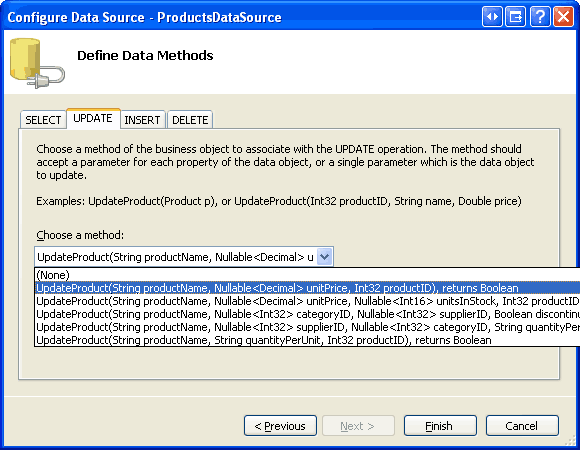Close the Configure Data Source dialog
The width and height of the screenshot is (580, 450).
tap(563, 17)
